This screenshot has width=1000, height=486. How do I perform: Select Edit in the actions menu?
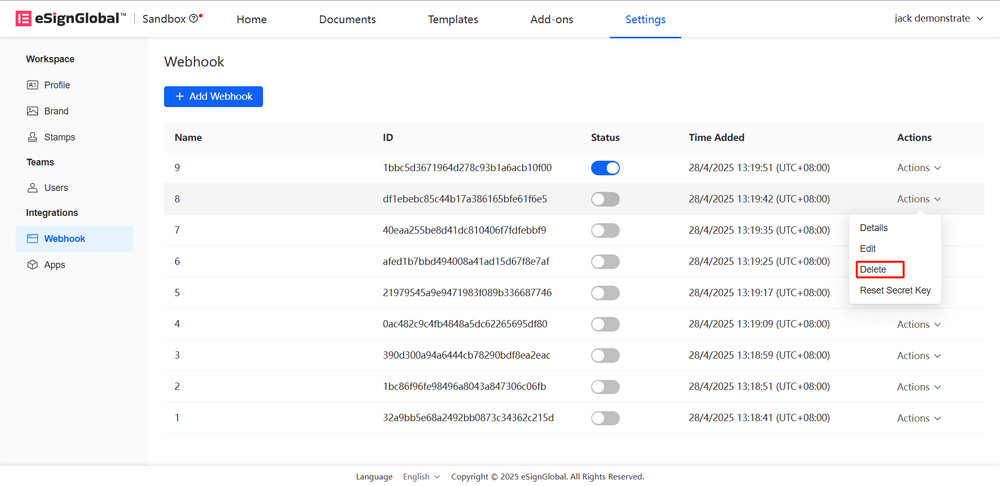click(x=868, y=249)
